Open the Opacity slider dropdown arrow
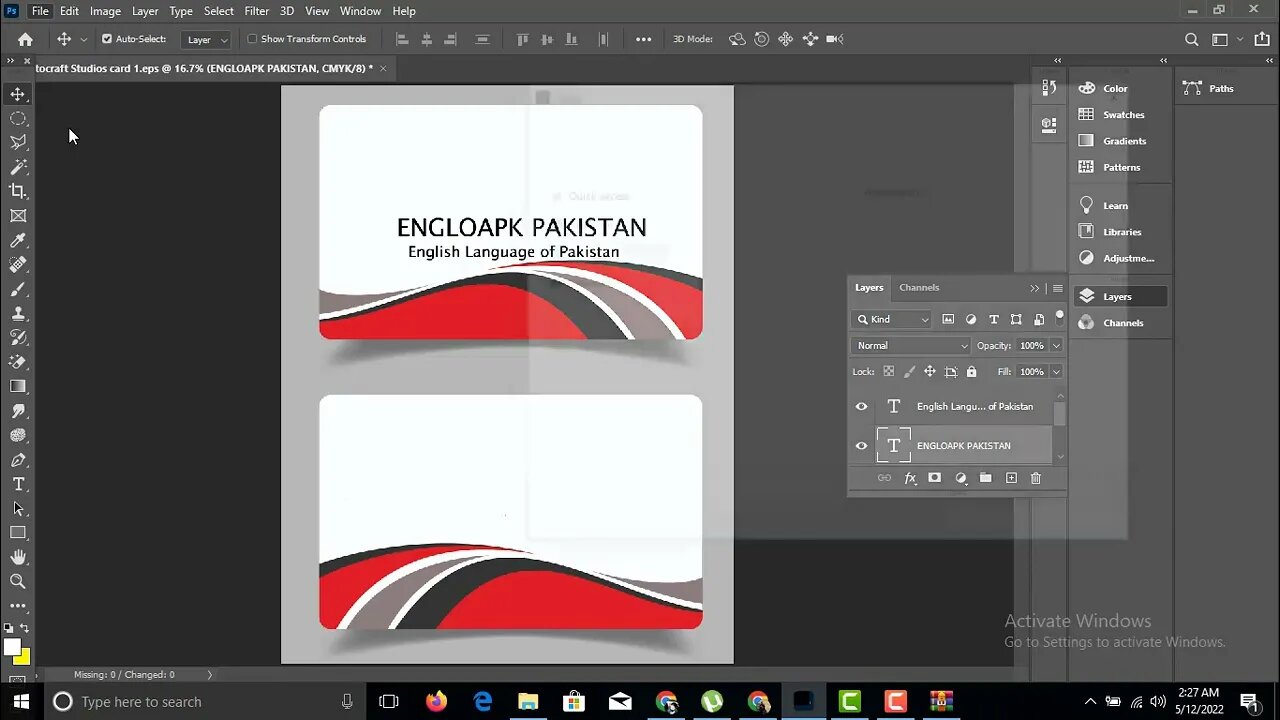1280x720 pixels. [1056, 345]
